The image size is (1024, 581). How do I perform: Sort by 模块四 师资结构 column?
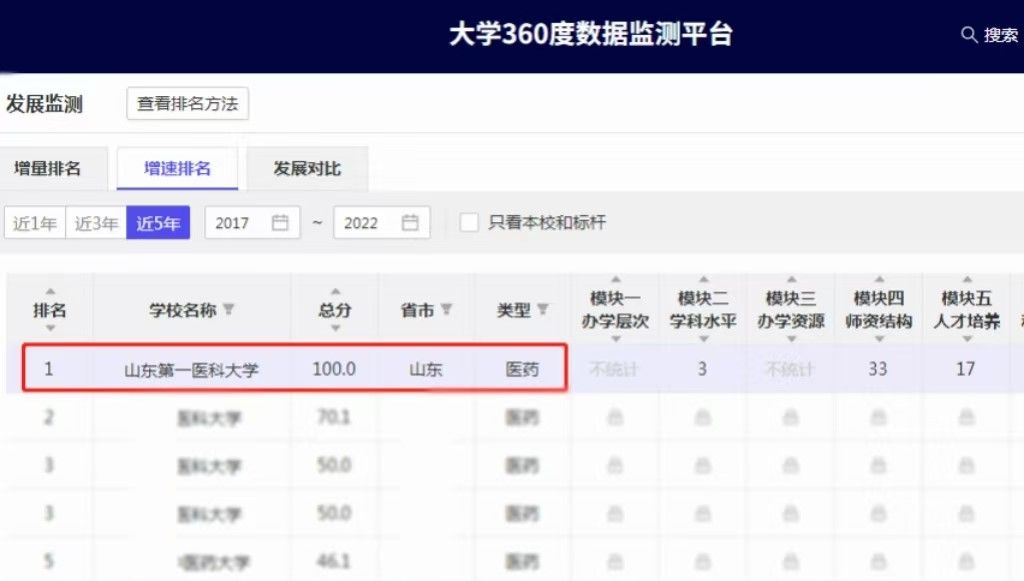click(877, 310)
